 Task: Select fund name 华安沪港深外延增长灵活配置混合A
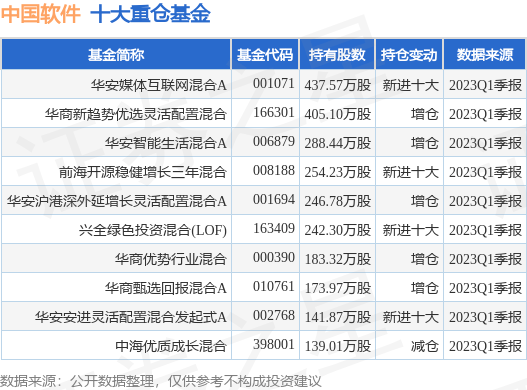[117, 201]
